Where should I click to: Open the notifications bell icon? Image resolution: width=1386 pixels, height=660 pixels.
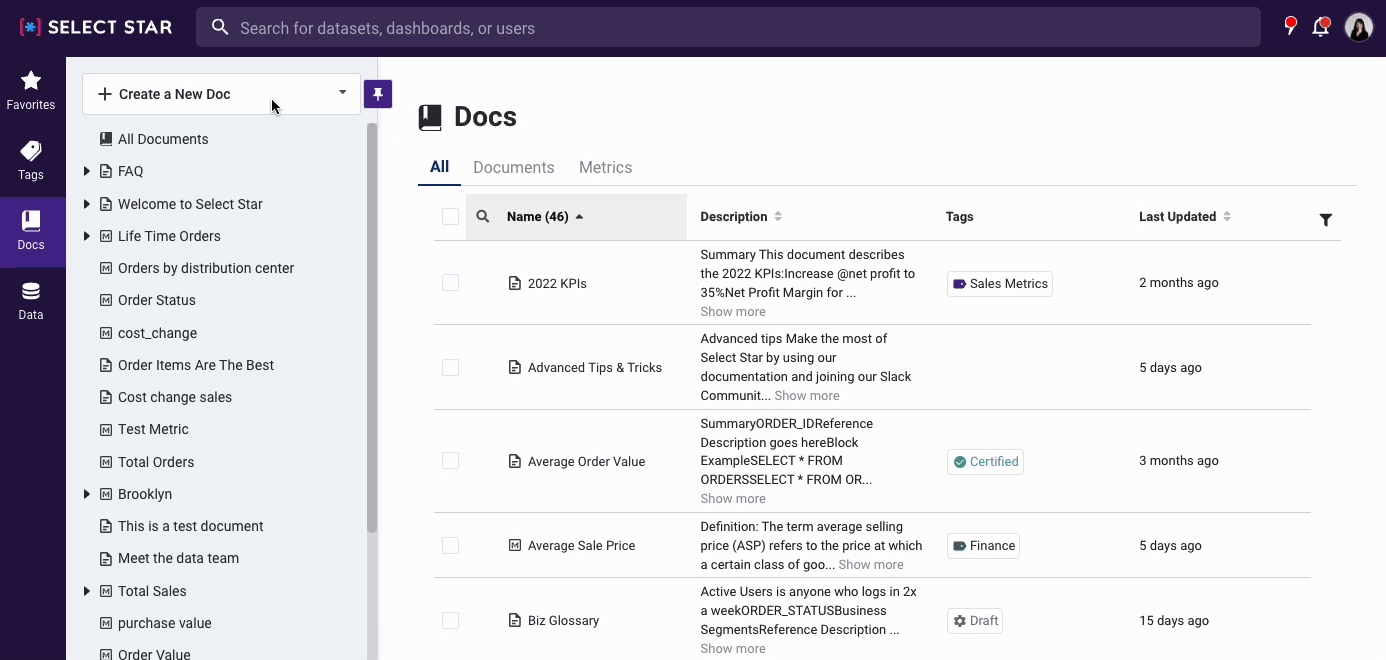point(1321,27)
